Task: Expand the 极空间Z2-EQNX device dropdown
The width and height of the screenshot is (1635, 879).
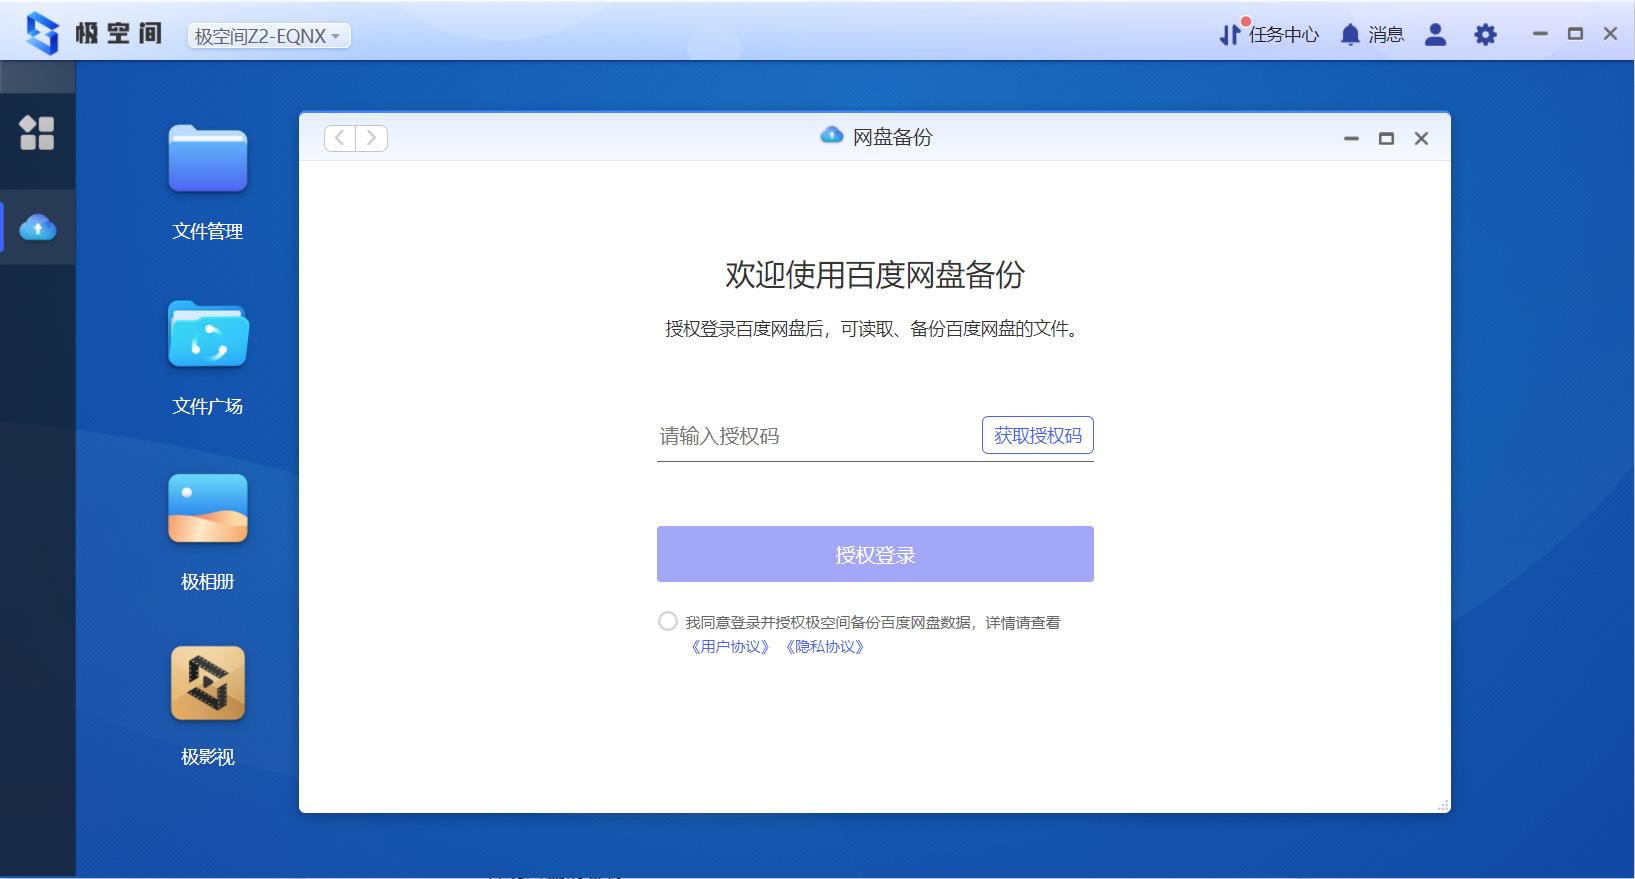Action: (269, 36)
